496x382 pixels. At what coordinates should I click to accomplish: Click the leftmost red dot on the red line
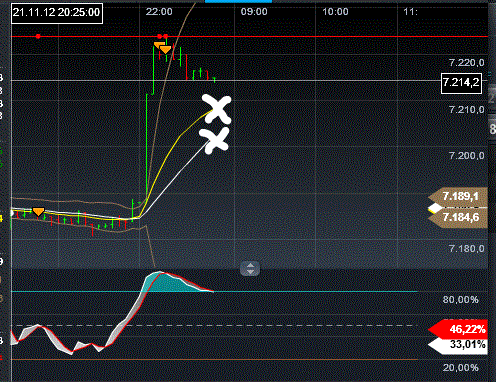point(38,36)
